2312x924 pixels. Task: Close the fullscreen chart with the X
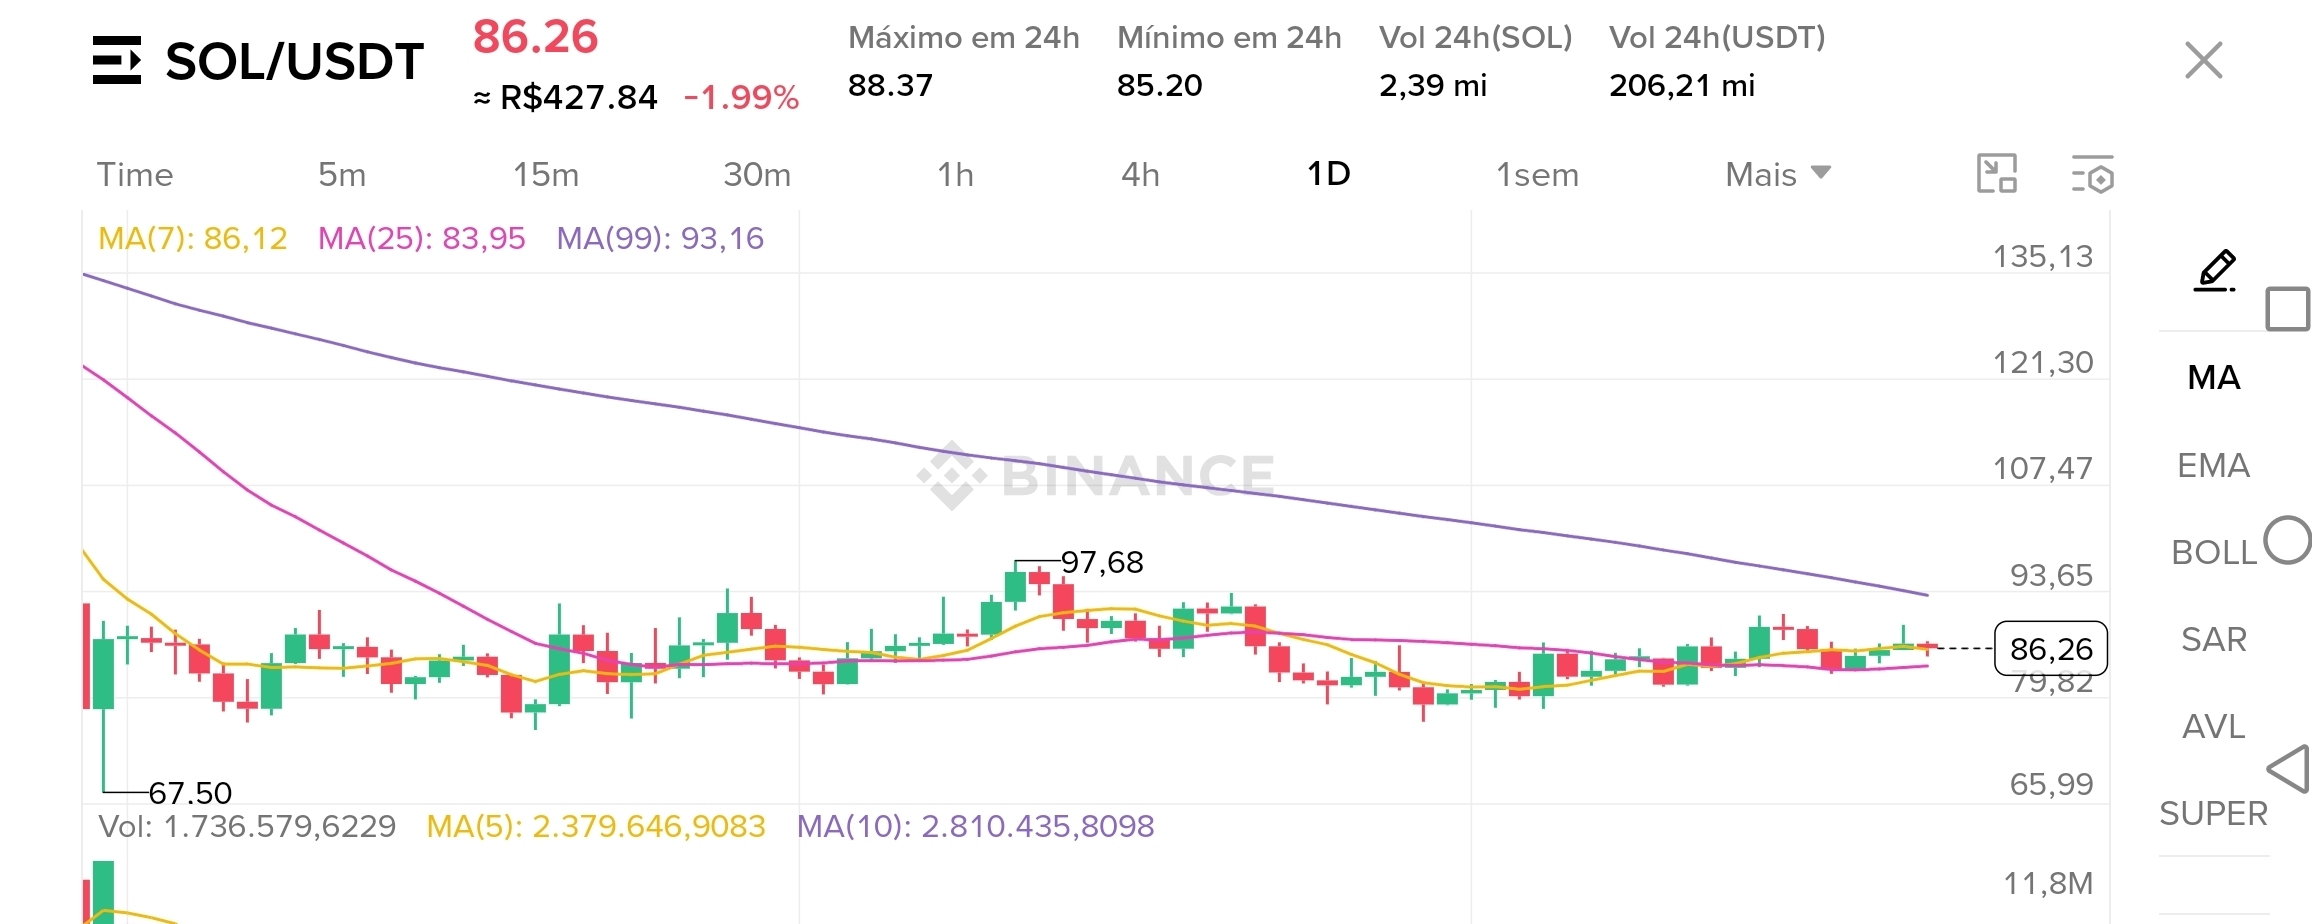pyautogui.click(x=2204, y=60)
